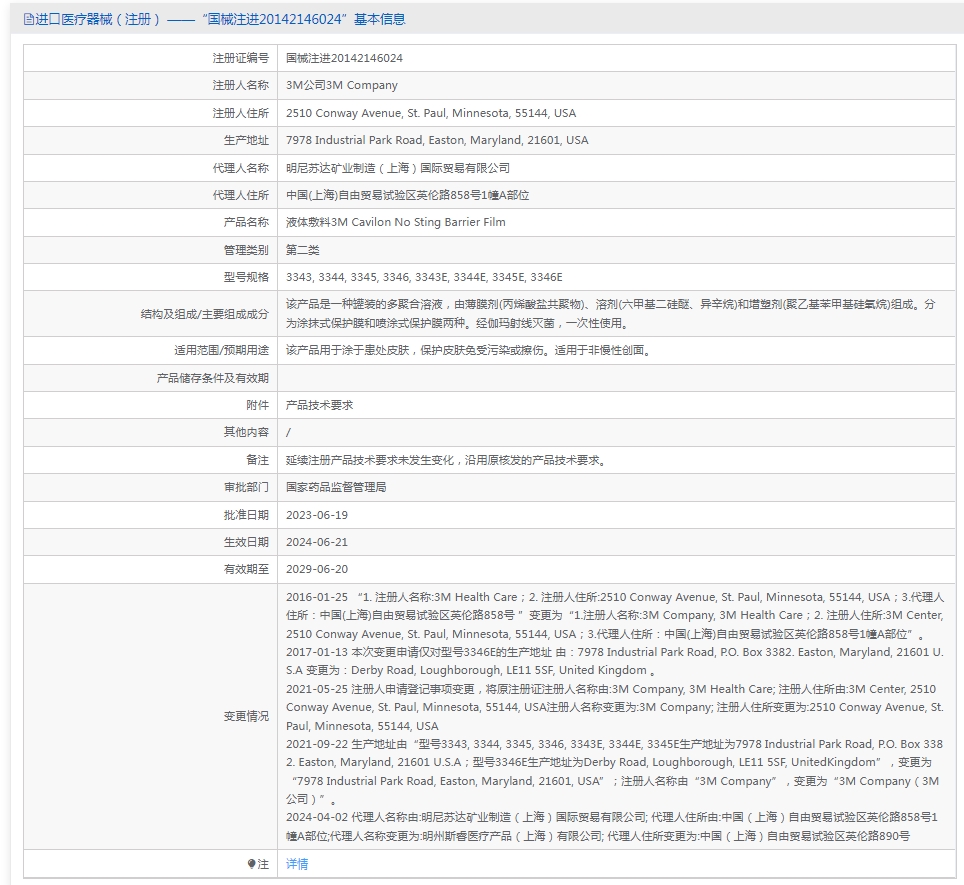Click the 产品储存条件及有效期 label
This screenshot has width=964, height=885.
point(213,378)
